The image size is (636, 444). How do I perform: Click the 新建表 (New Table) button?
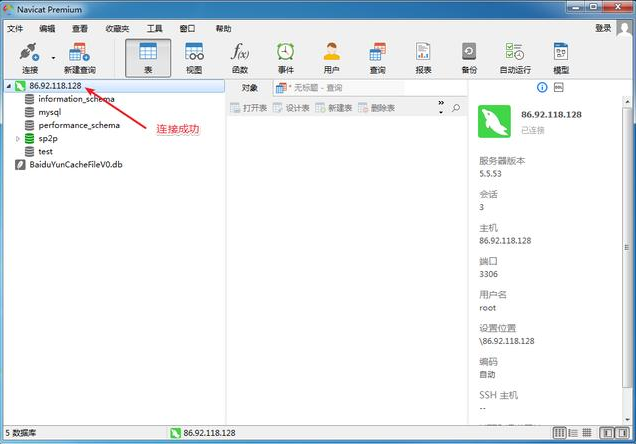click(x=334, y=108)
